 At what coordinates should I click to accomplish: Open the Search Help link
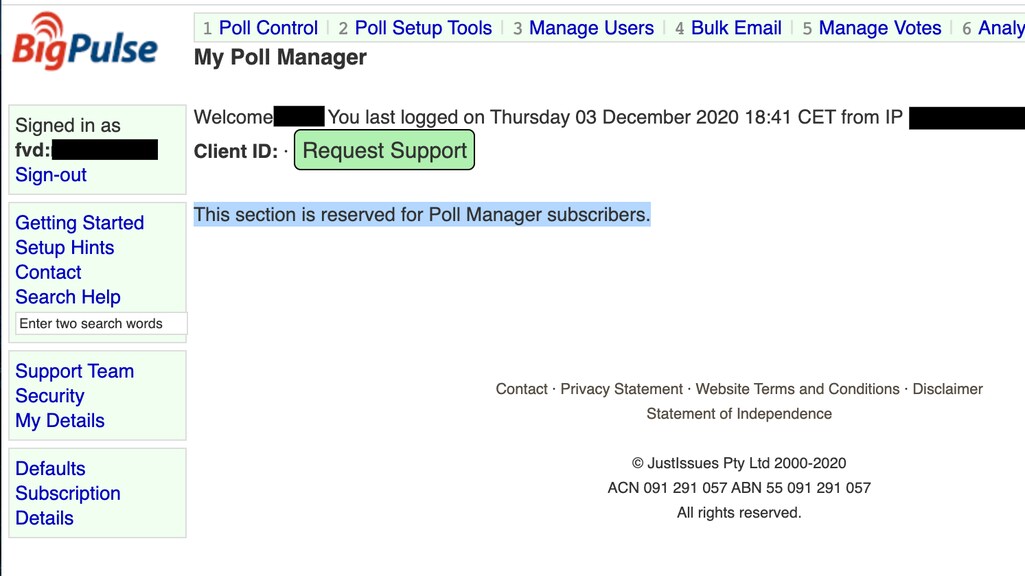point(68,297)
